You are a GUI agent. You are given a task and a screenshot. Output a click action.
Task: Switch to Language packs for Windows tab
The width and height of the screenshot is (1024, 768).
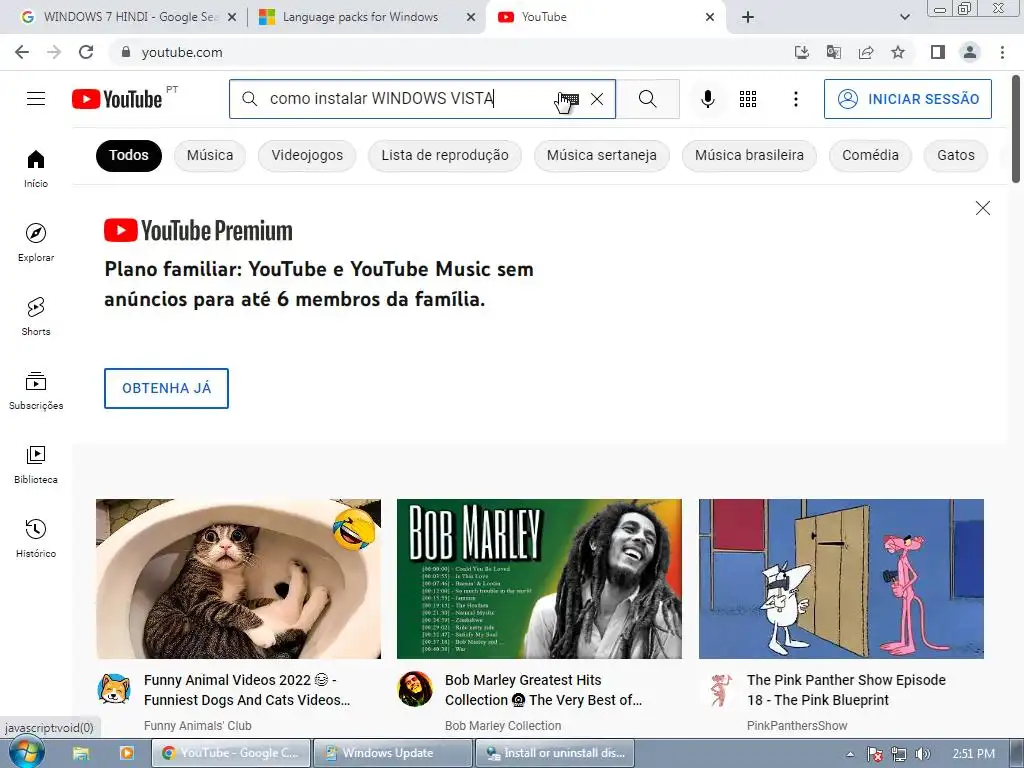359,17
